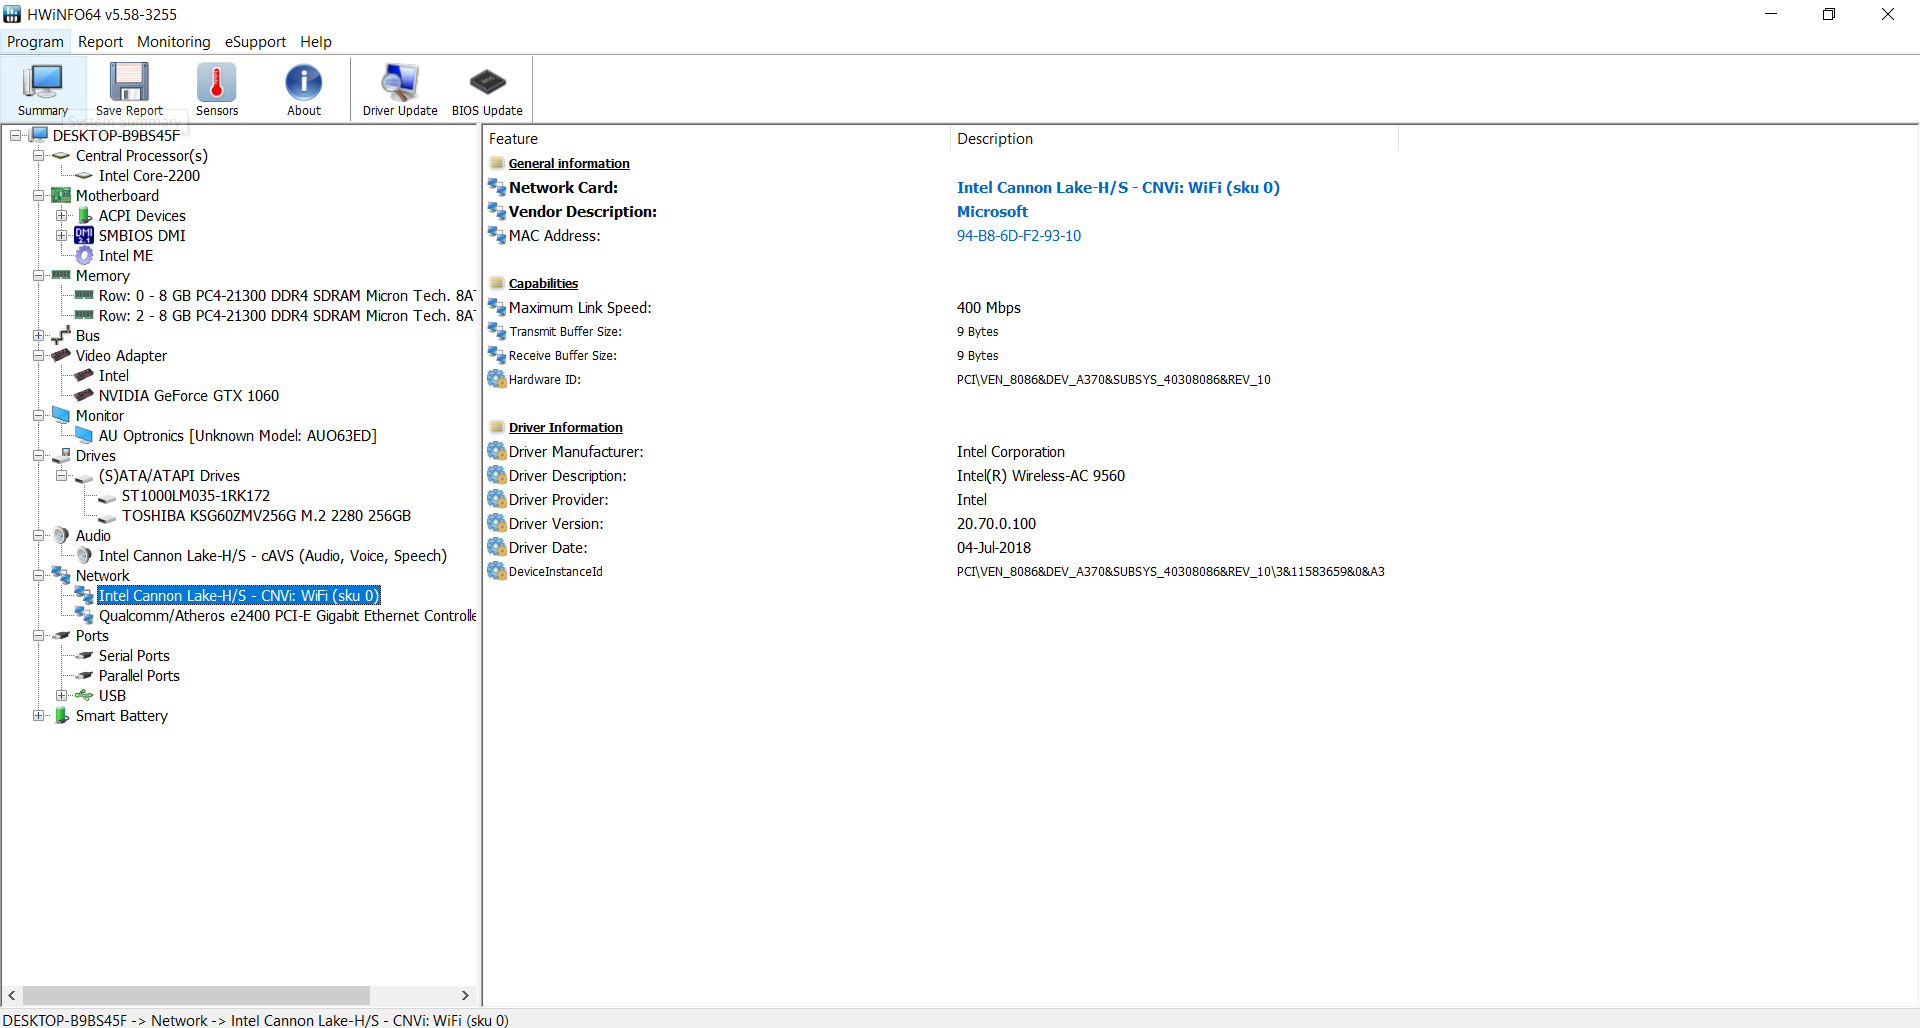The image size is (1920, 1028).
Task: Click the tree horizontal scrollbar thumb
Action: click(x=196, y=995)
